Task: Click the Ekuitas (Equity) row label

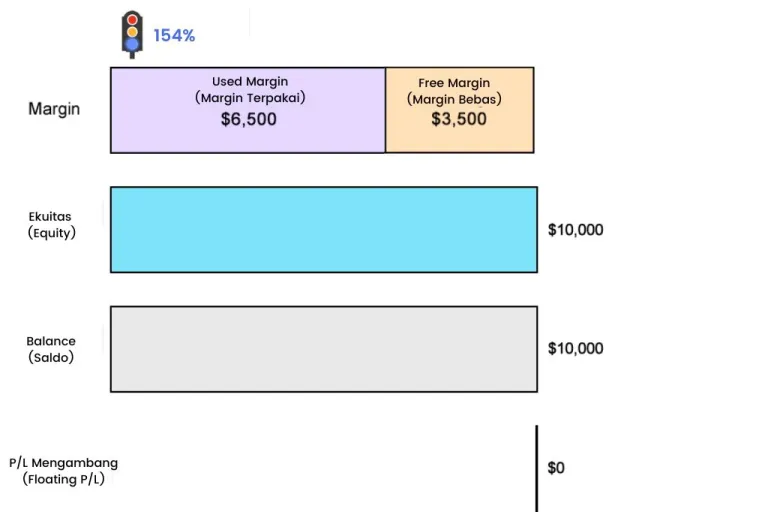Action: tap(51, 225)
